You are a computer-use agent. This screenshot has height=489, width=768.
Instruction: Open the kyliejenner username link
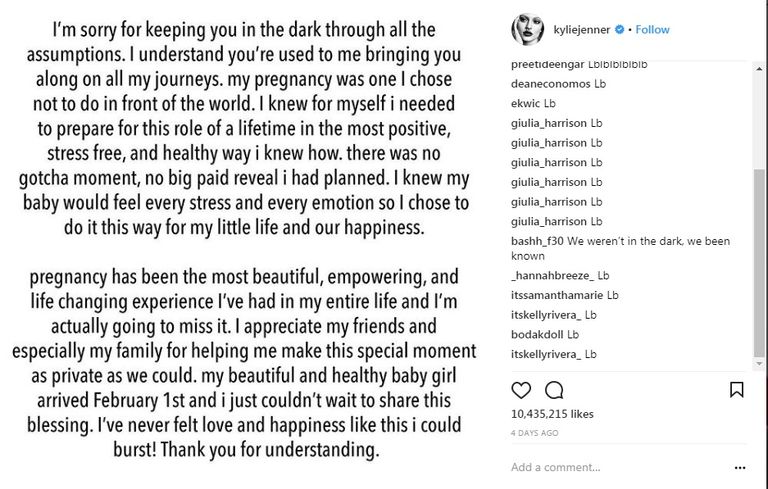579,30
